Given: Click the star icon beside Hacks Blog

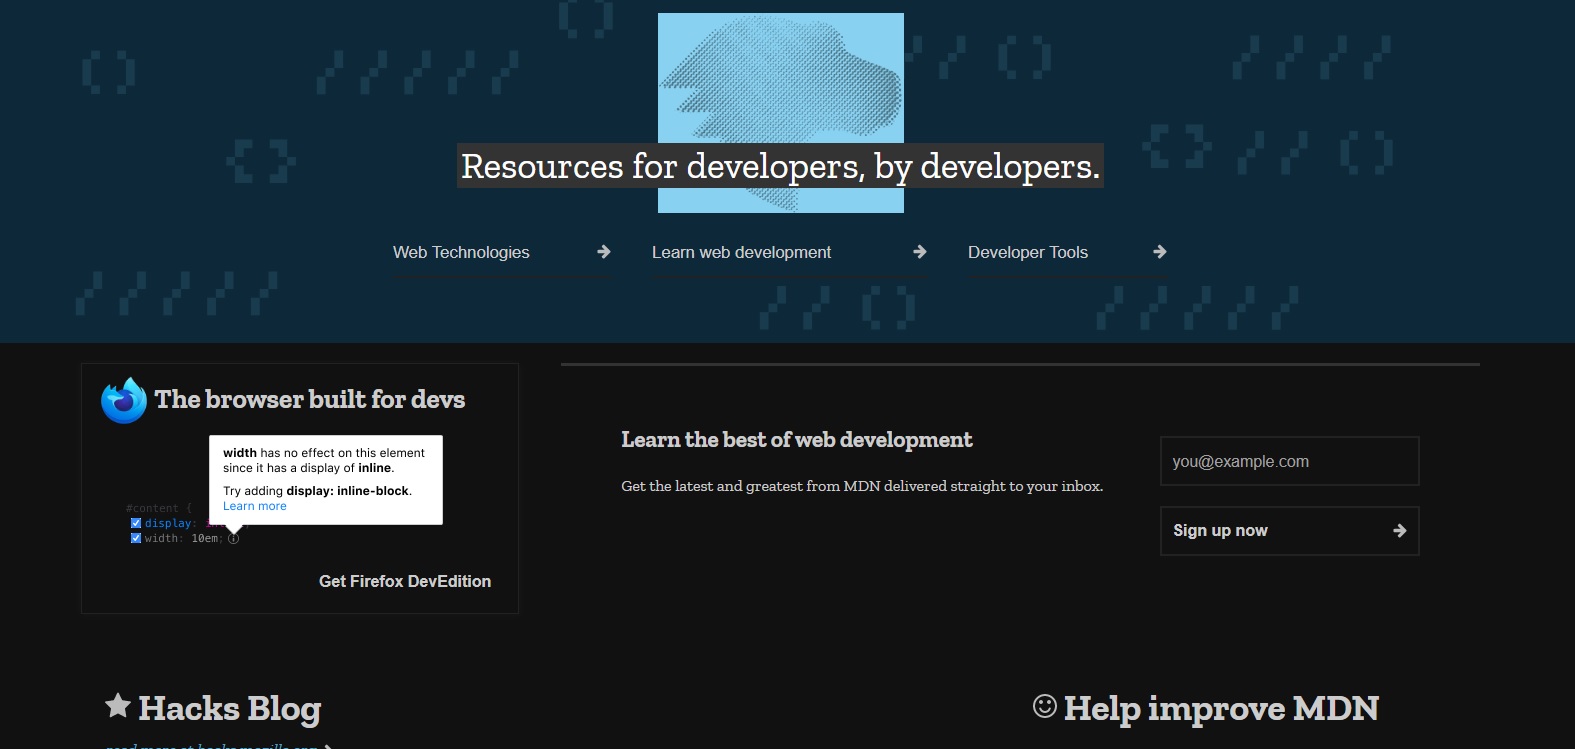Looking at the screenshot, I should pyautogui.click(x=118, y=706).
